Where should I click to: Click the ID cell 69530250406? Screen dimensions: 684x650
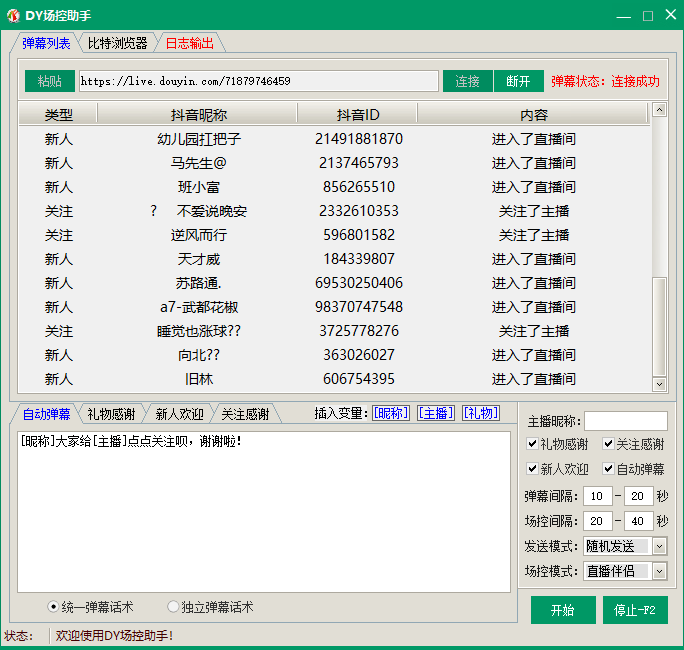point(359,283)
